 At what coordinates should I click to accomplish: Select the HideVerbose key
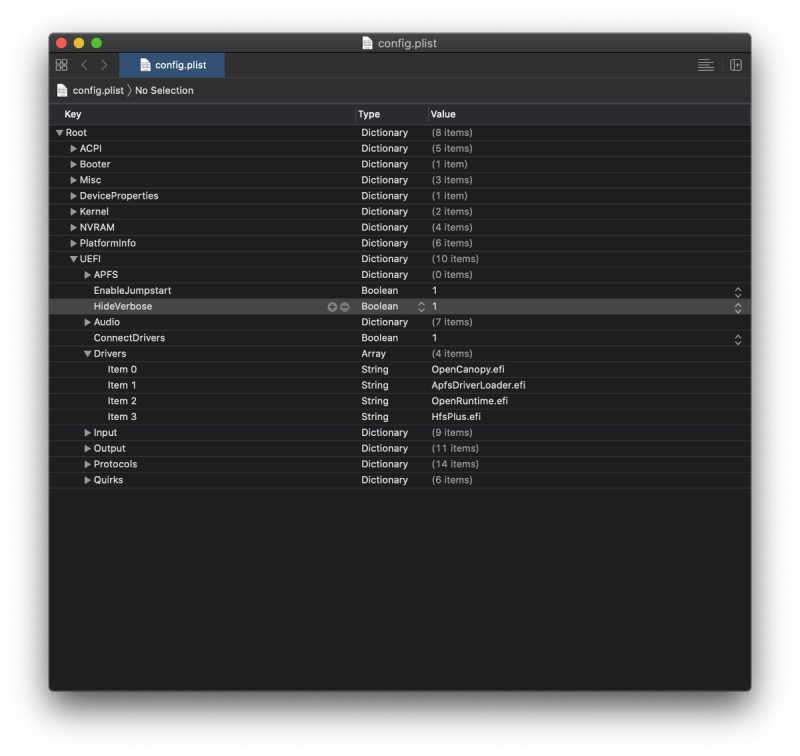point(122,307)
